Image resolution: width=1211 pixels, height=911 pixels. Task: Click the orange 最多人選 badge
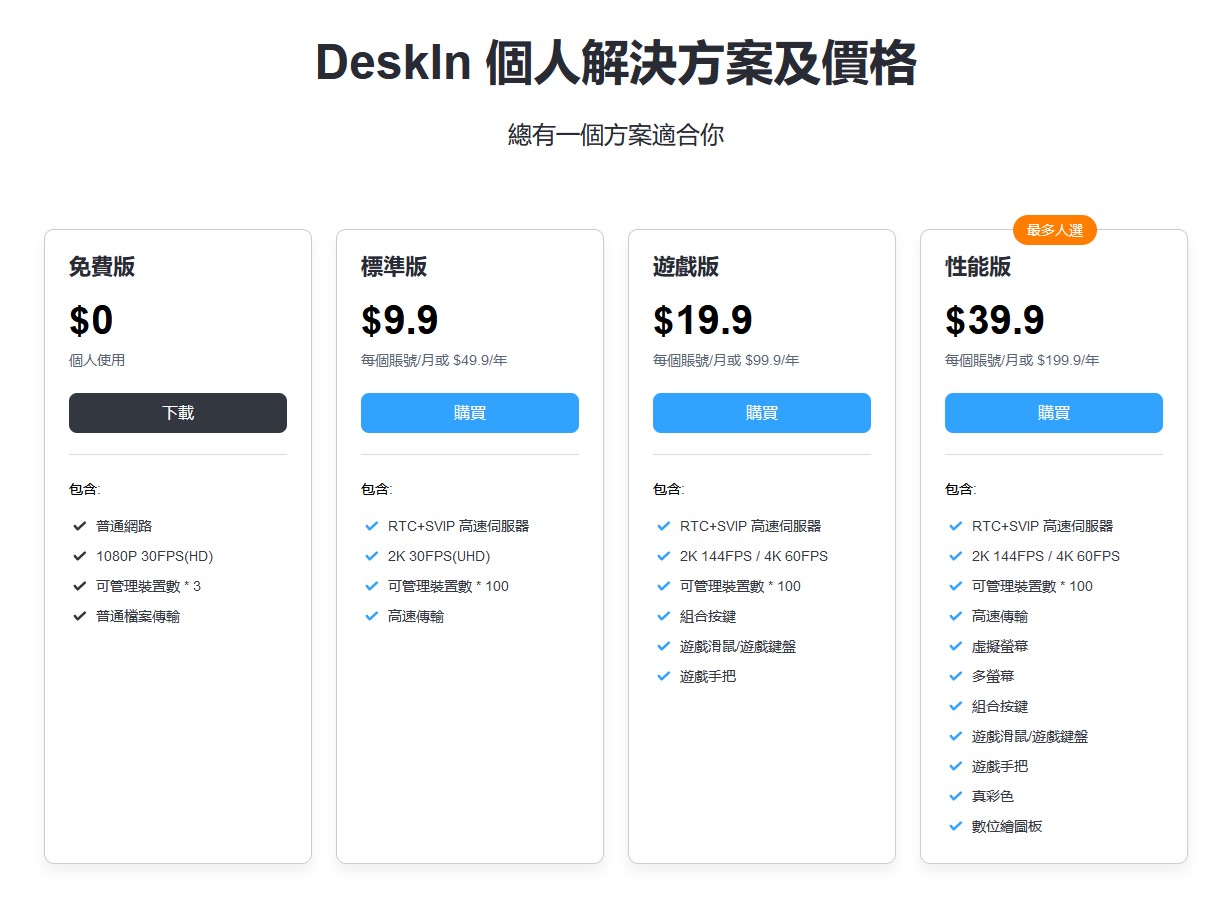[x=1055, y=231]
